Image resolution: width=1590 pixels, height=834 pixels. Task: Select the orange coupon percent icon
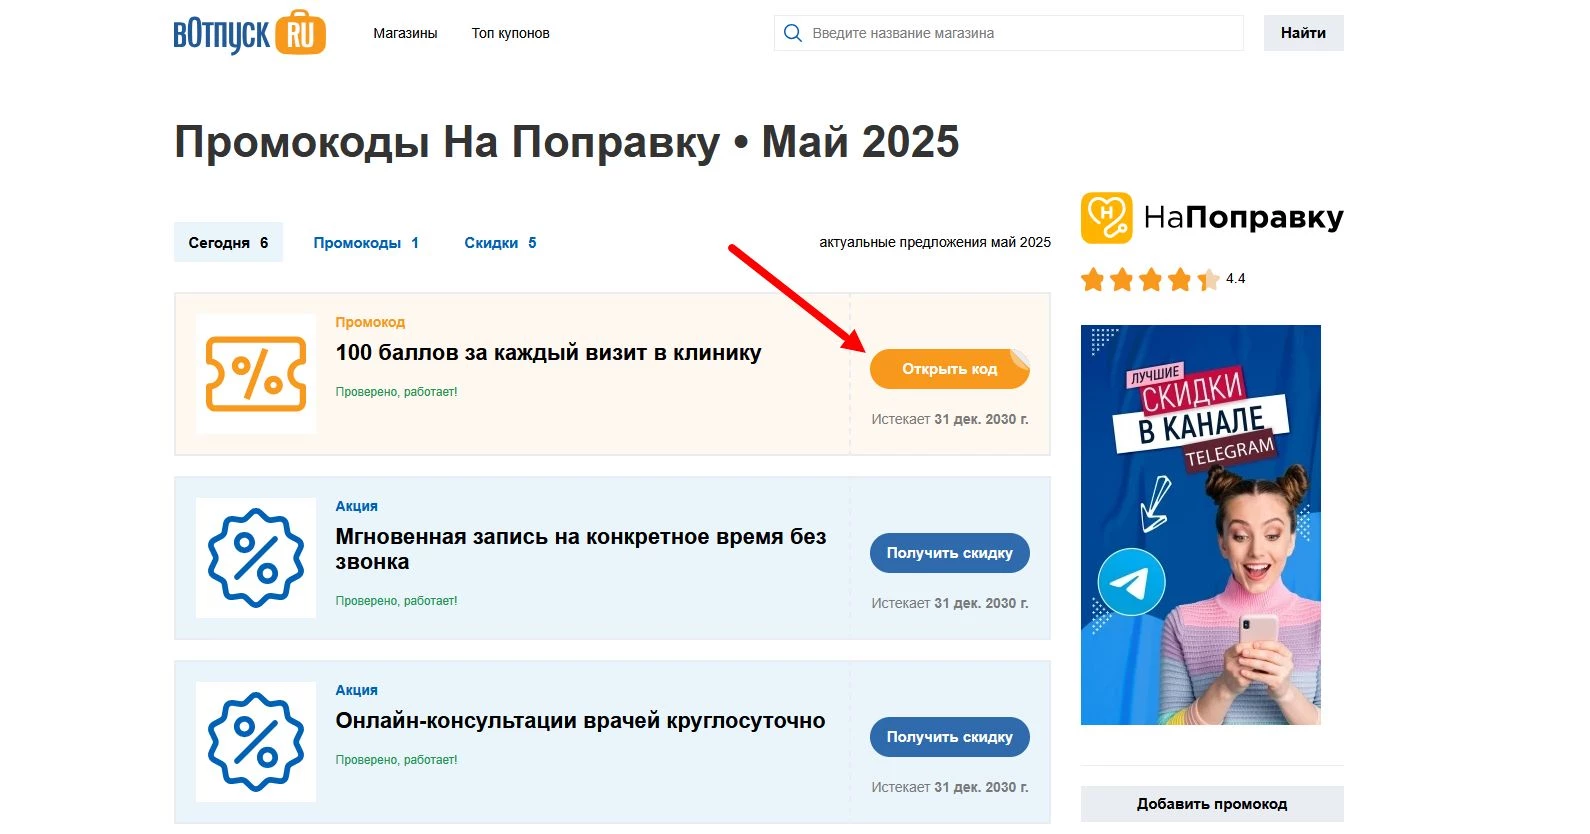256,373
